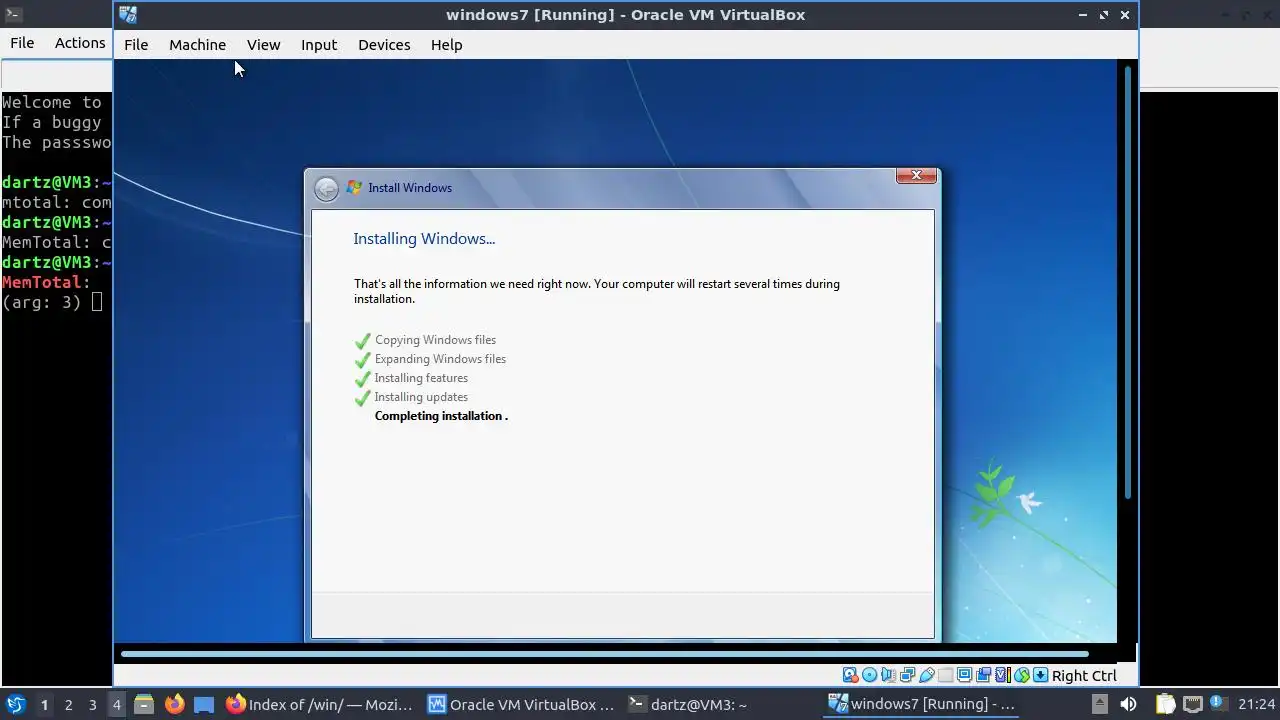Click the shared folders indicator icon
This screenshot has width=1280, height=720.
pyautogui.click(x=945, y=675)
